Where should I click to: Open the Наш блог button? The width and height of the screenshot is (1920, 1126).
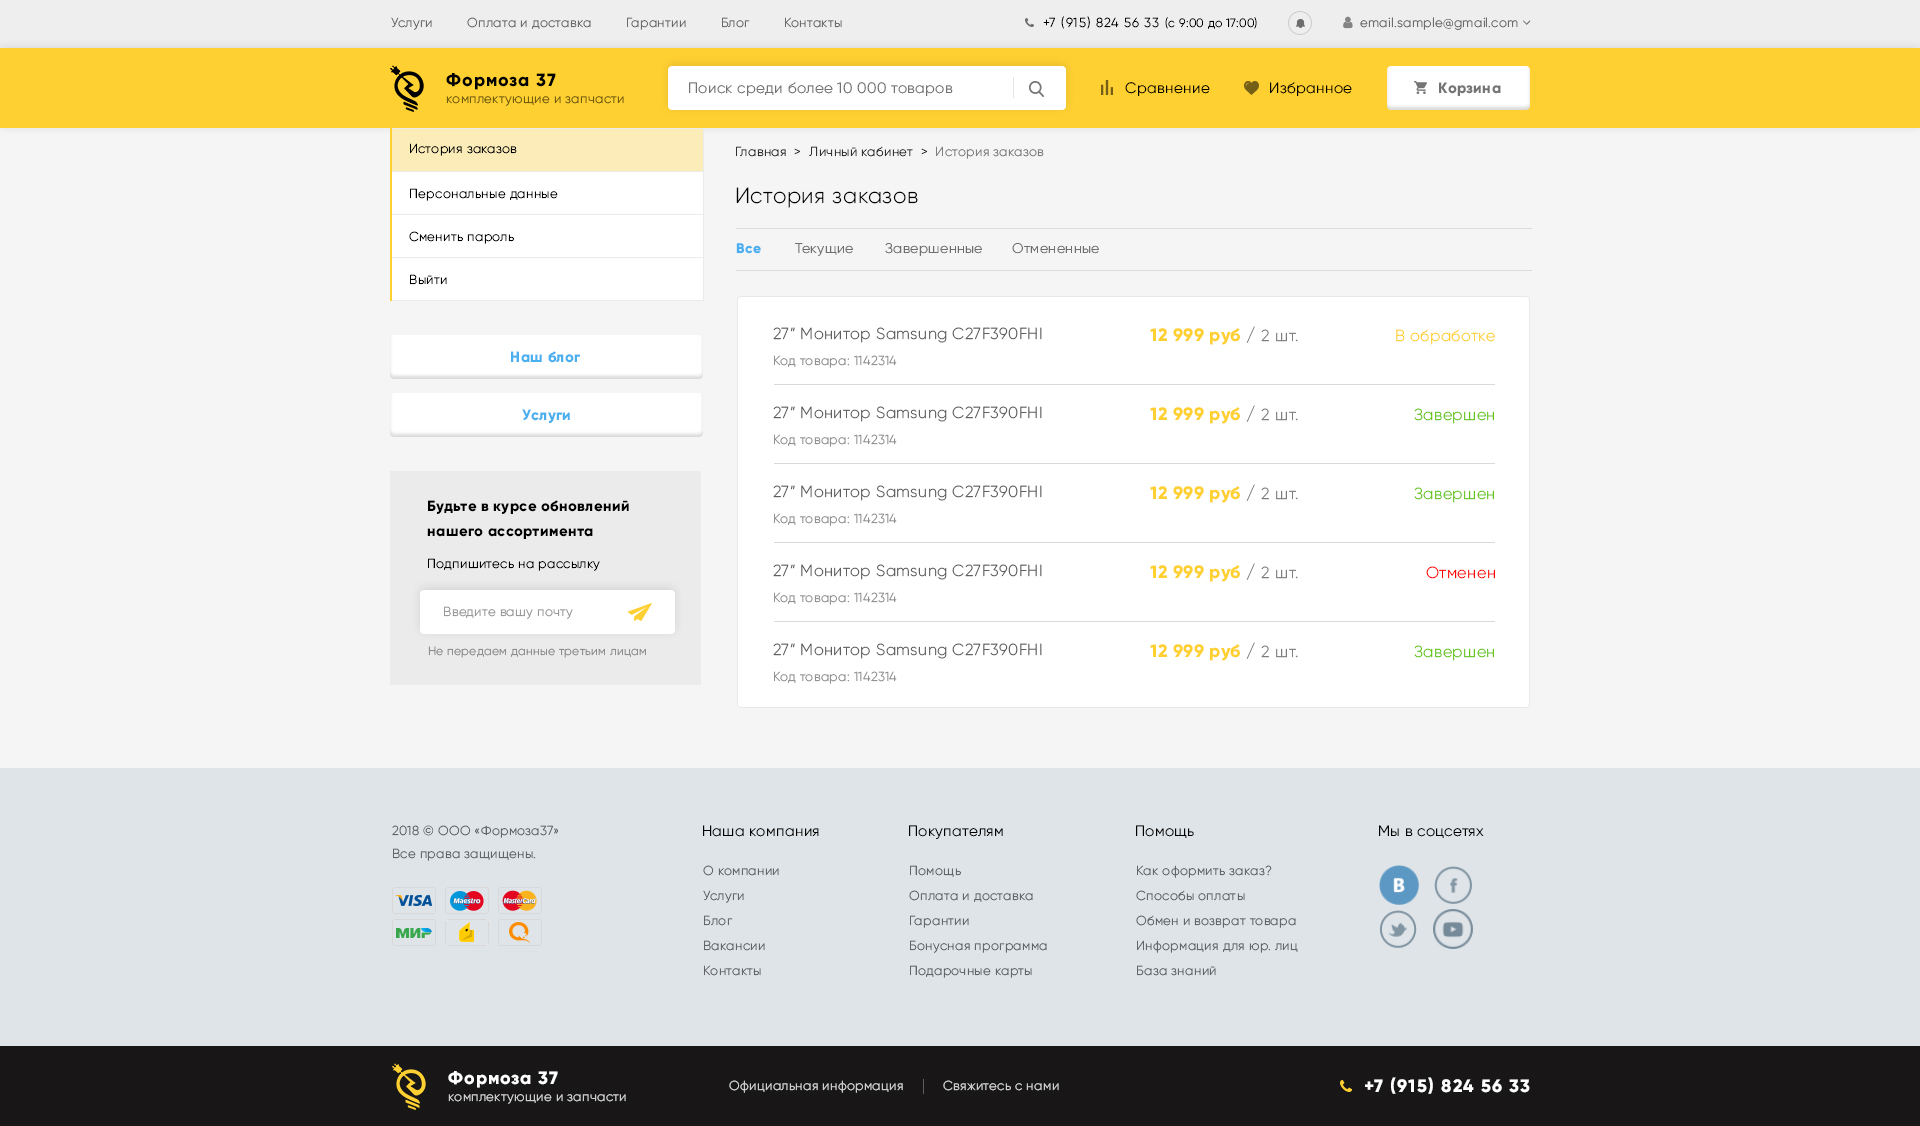(x=545, y=357)
